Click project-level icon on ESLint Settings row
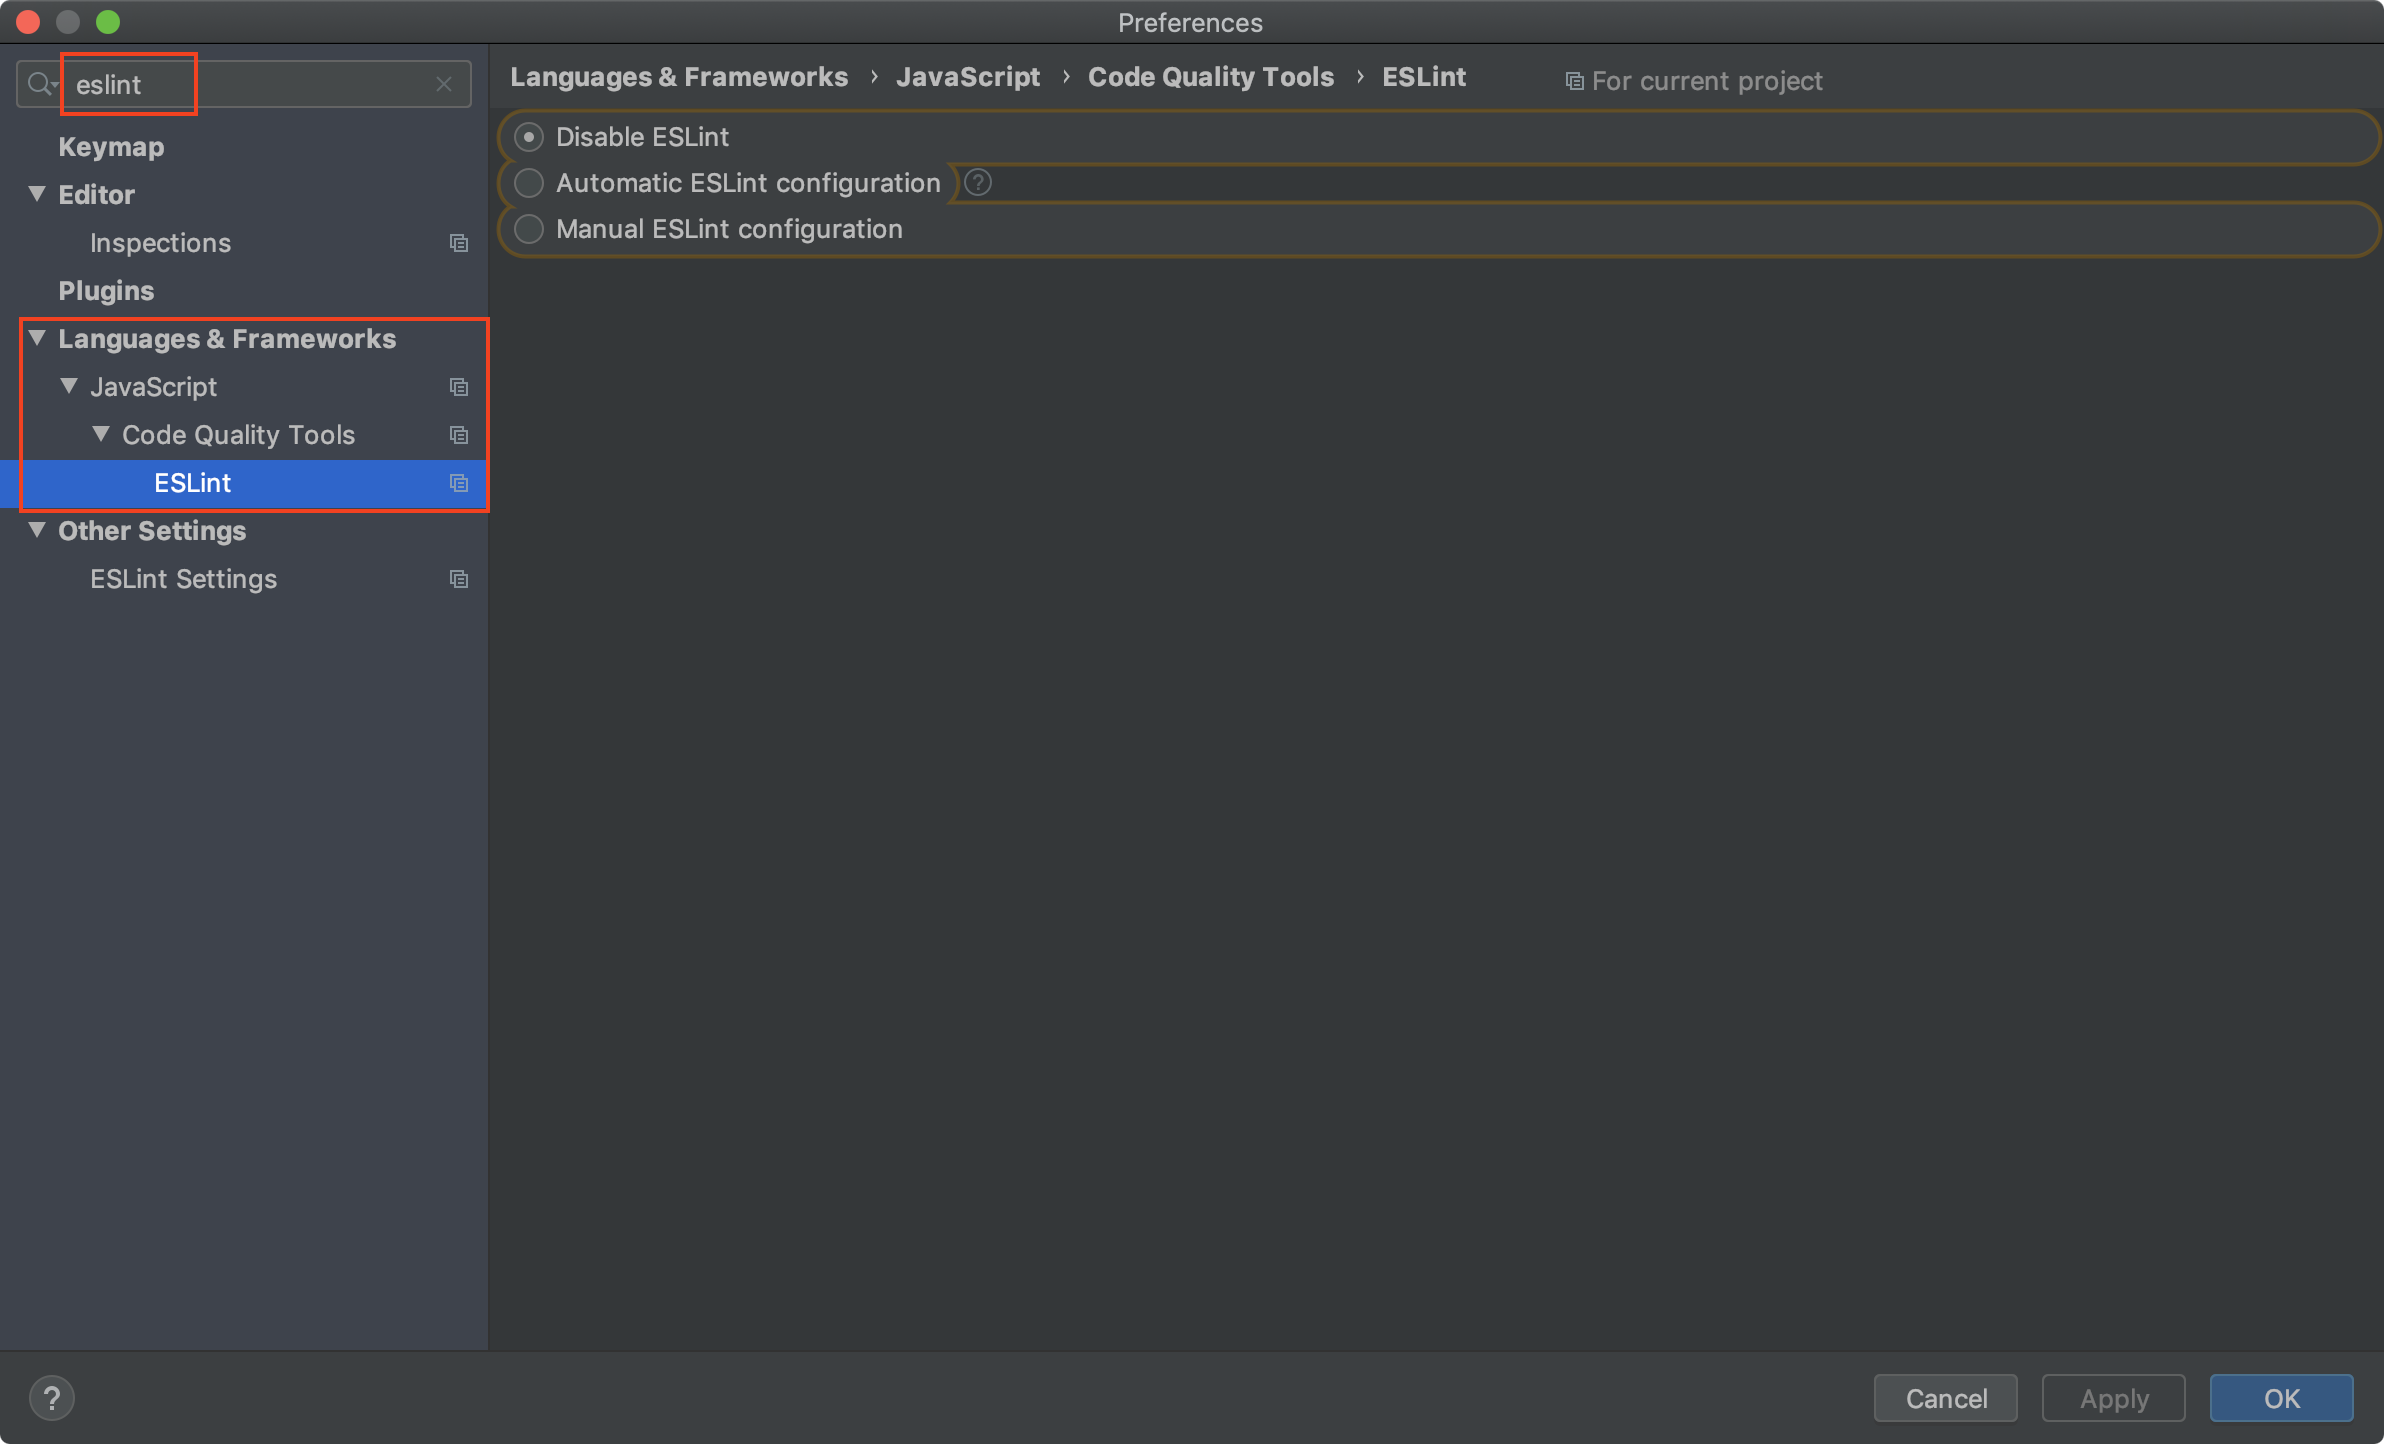2384x1444 pixels. (459, 579)
